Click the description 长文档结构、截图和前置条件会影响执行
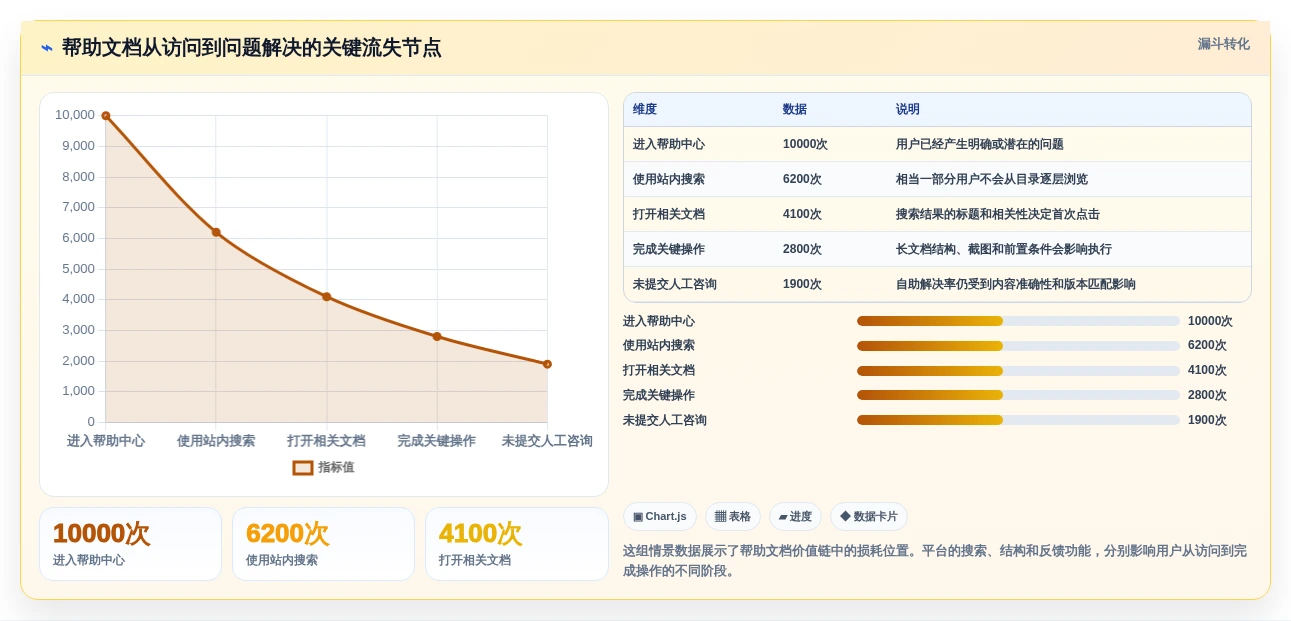1291x621 pixels. click(1004, 249)
